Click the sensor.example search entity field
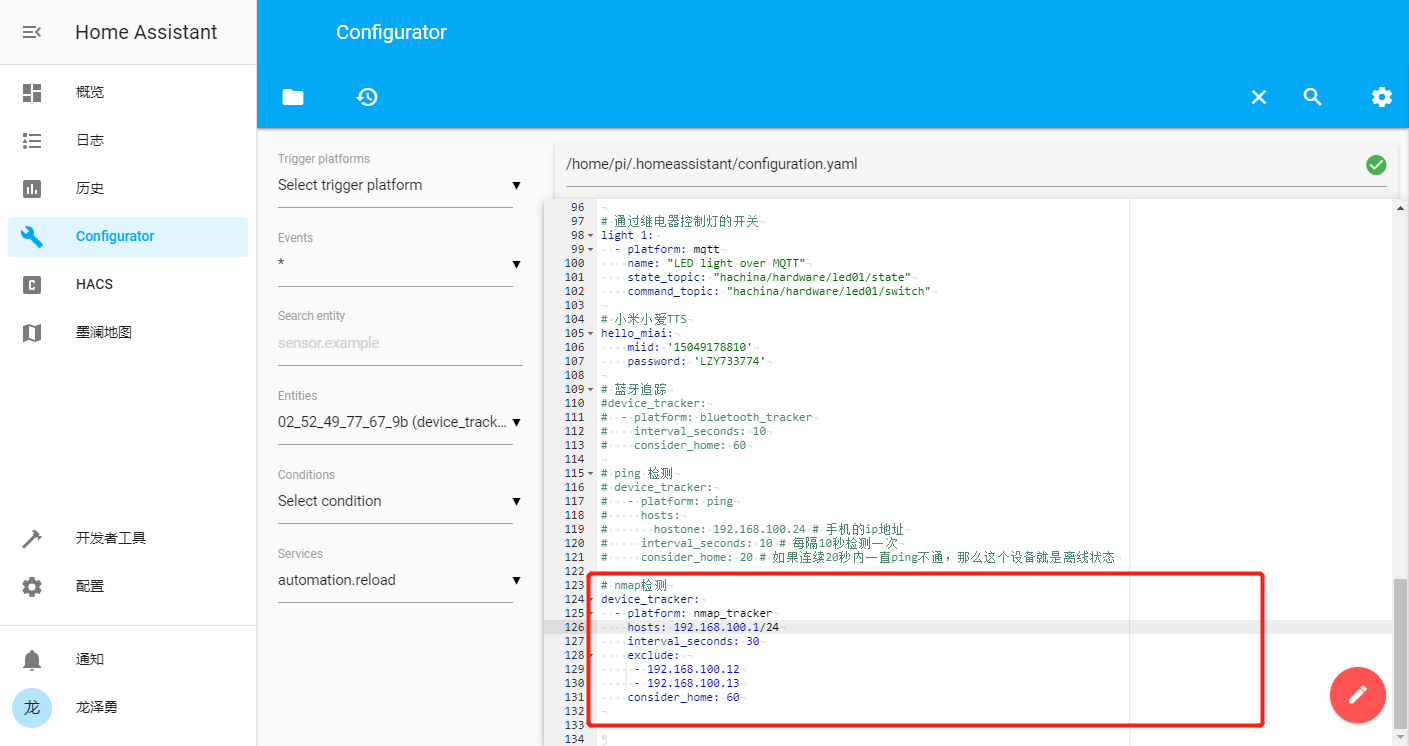1409x746 pixels. tap(395, 342)
